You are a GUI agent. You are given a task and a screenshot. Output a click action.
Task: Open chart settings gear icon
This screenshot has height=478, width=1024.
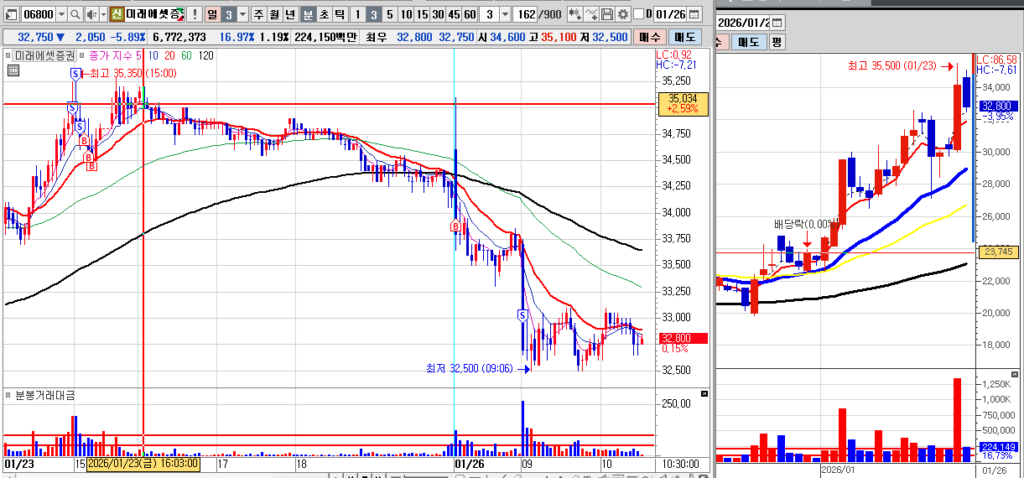[623, 15]
